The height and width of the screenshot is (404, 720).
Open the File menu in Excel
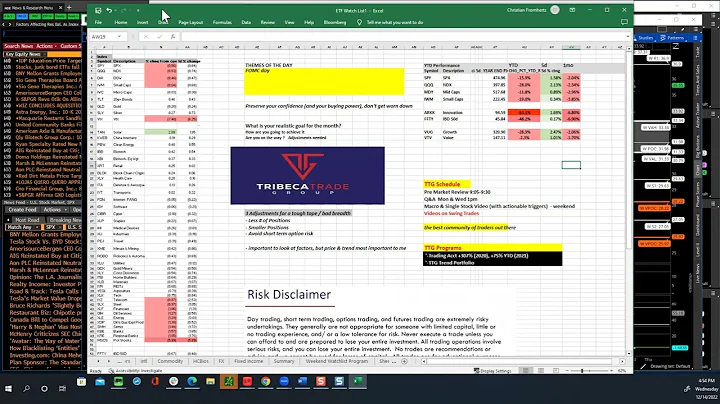[x=98, y=22]
